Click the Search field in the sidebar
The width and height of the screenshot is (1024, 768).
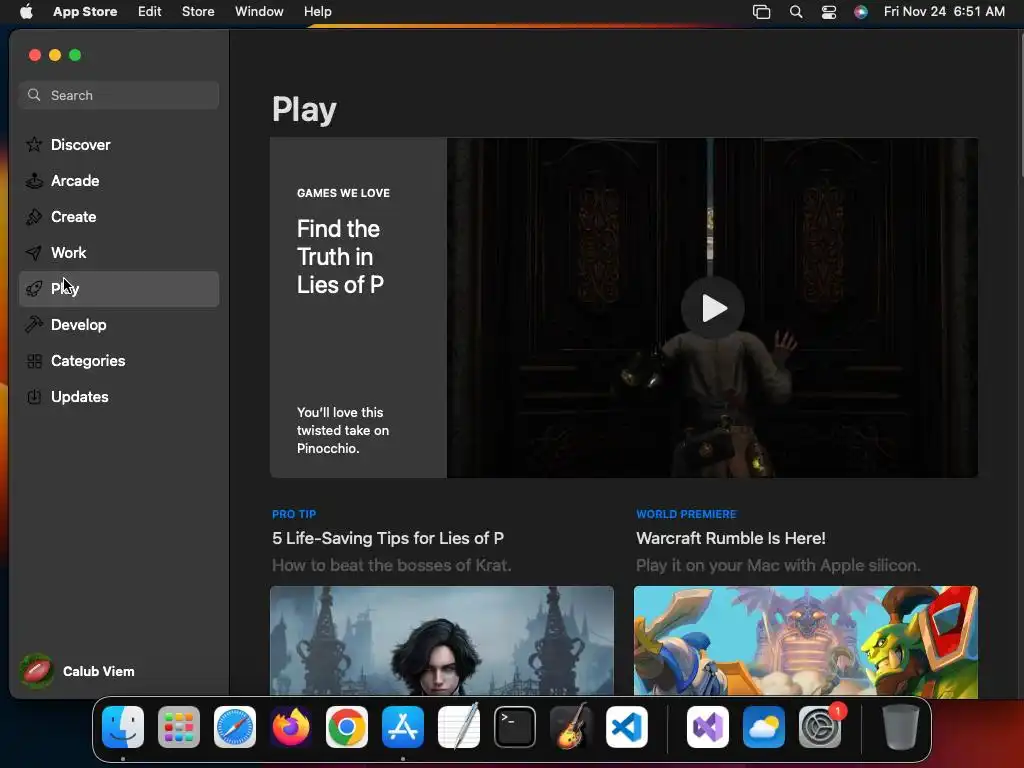click(x=119, y=95)
